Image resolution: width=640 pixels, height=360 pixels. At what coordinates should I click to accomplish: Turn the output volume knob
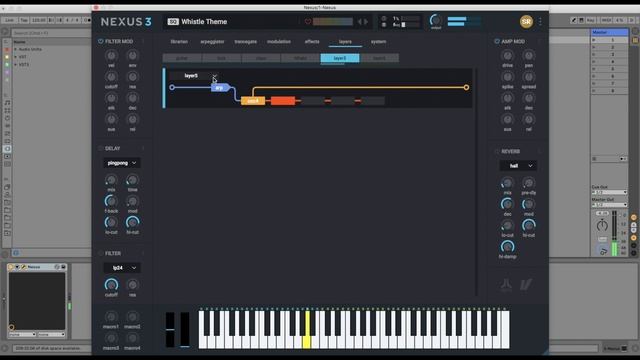(x=436, y=20)
